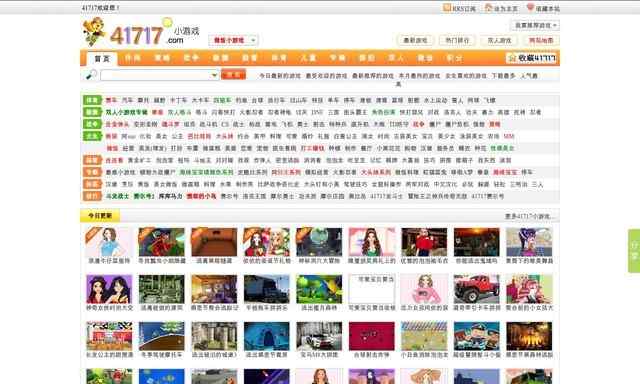Open the 更多41717小游戏 link
Viewport: 640px width, 384px height.
[x=530, y=216]
